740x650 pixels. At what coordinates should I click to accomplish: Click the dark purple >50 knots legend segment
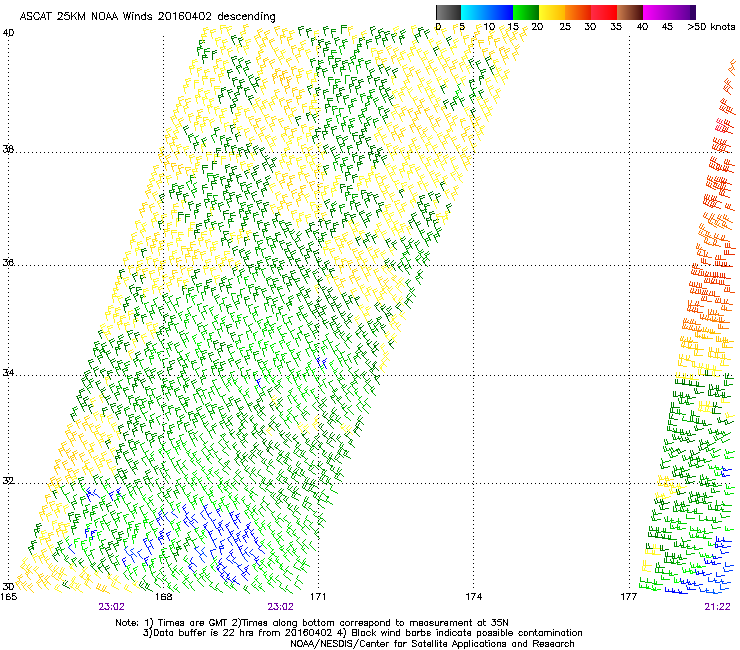(x=693, y=12)
